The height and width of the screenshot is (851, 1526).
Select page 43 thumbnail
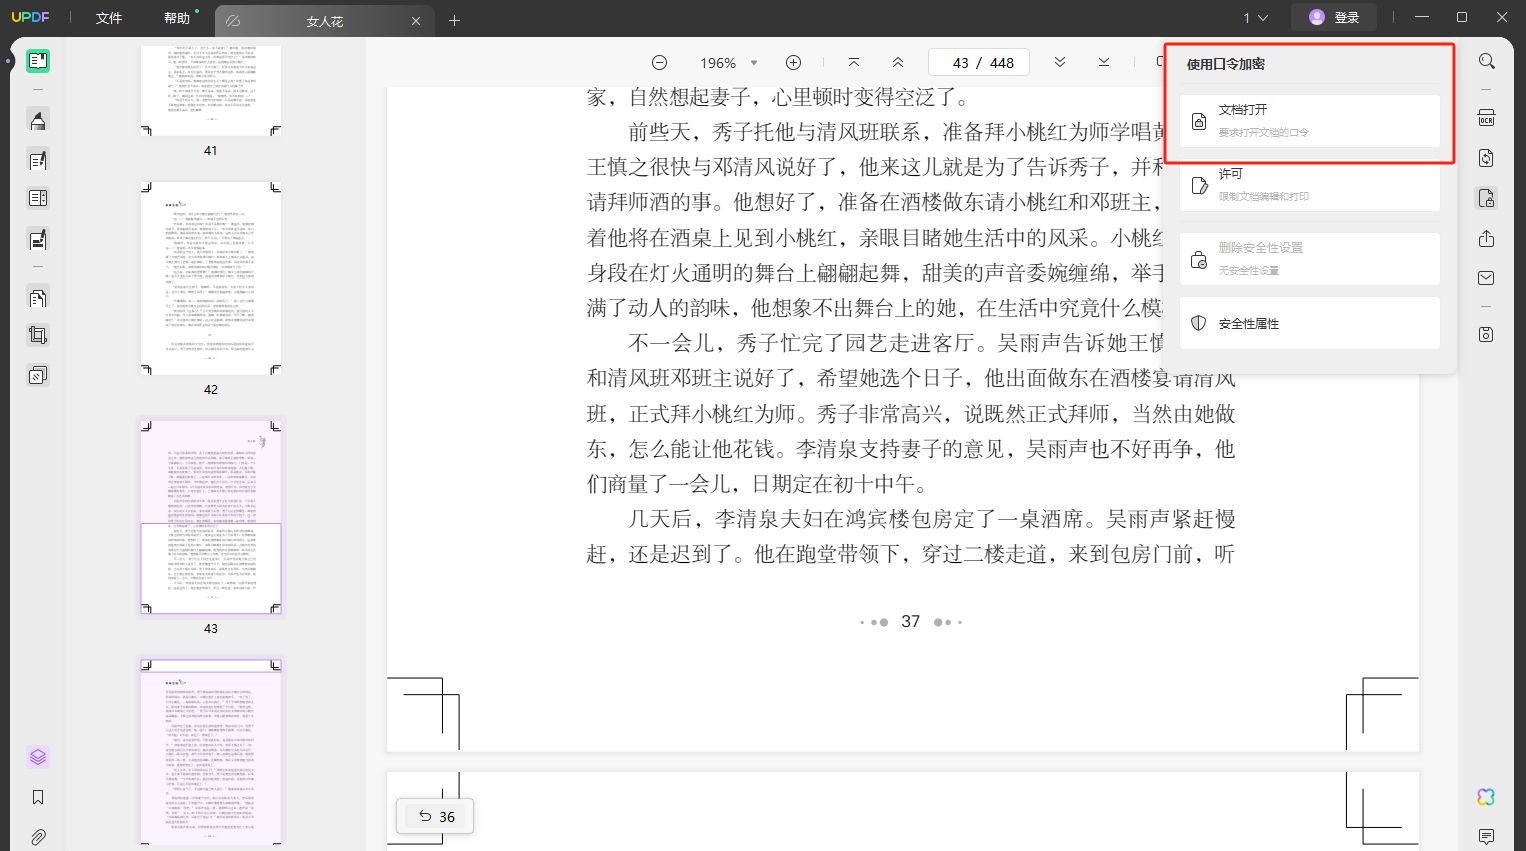[x=211, y=517]
